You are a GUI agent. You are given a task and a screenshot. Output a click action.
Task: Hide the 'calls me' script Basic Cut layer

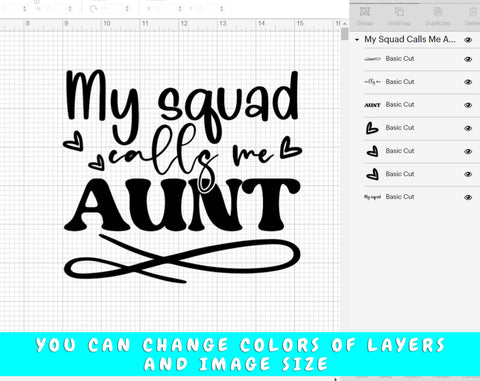click(x=468, y=82)
